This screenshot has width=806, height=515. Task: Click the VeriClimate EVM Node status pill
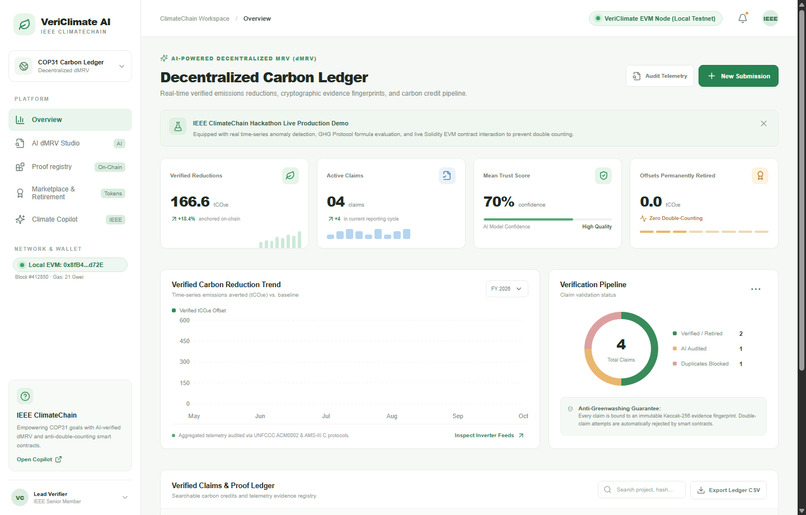(x=655, y=19)
